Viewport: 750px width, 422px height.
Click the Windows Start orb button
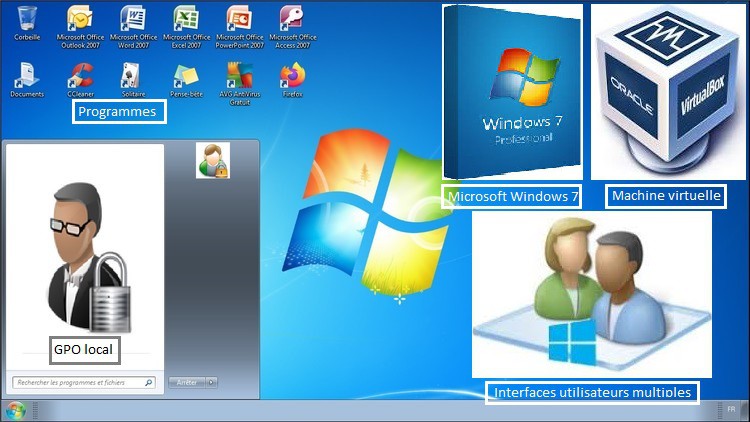click(x=15, y=411)
